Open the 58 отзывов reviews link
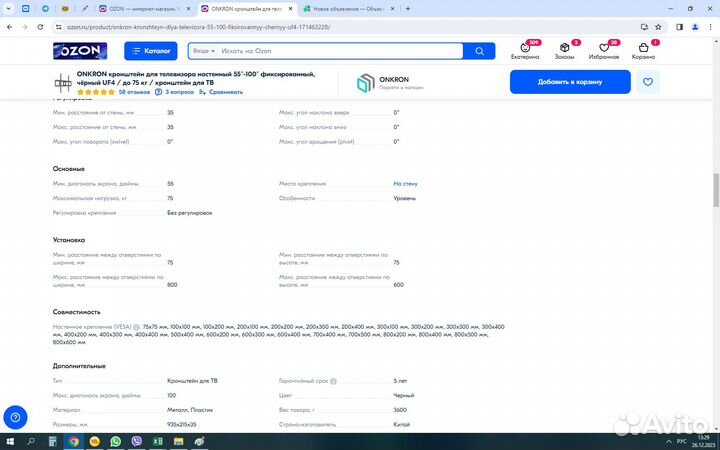The width and height of the screenshot is (720, 450). point(134,92)
